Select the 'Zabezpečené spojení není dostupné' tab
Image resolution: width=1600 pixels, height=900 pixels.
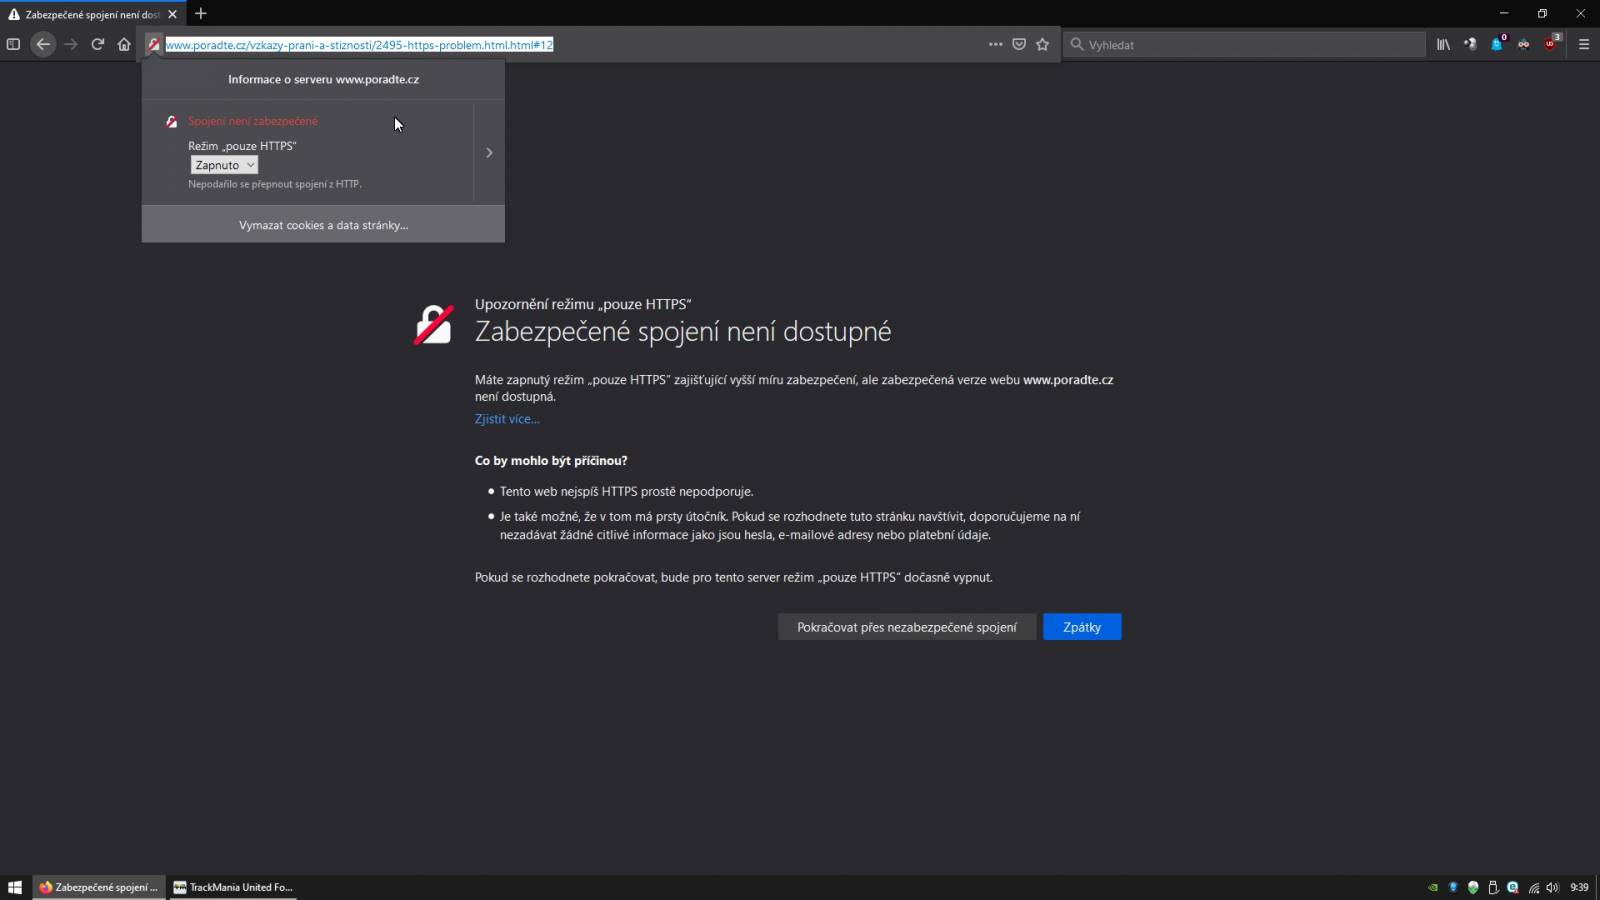91,14
